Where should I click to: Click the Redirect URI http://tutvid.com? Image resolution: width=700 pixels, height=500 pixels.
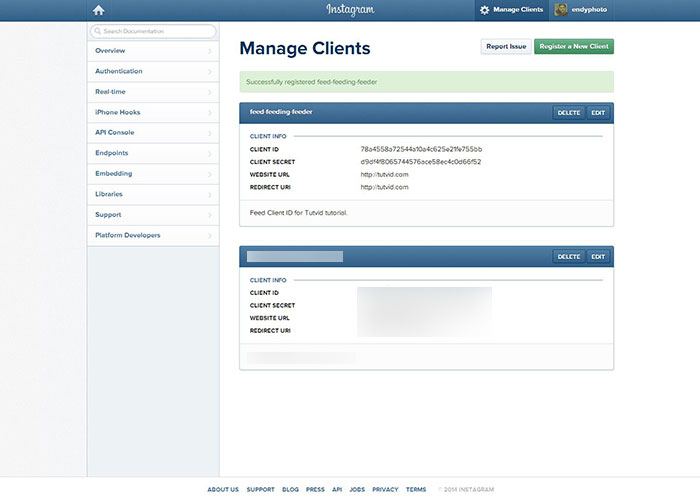[384, 187]
